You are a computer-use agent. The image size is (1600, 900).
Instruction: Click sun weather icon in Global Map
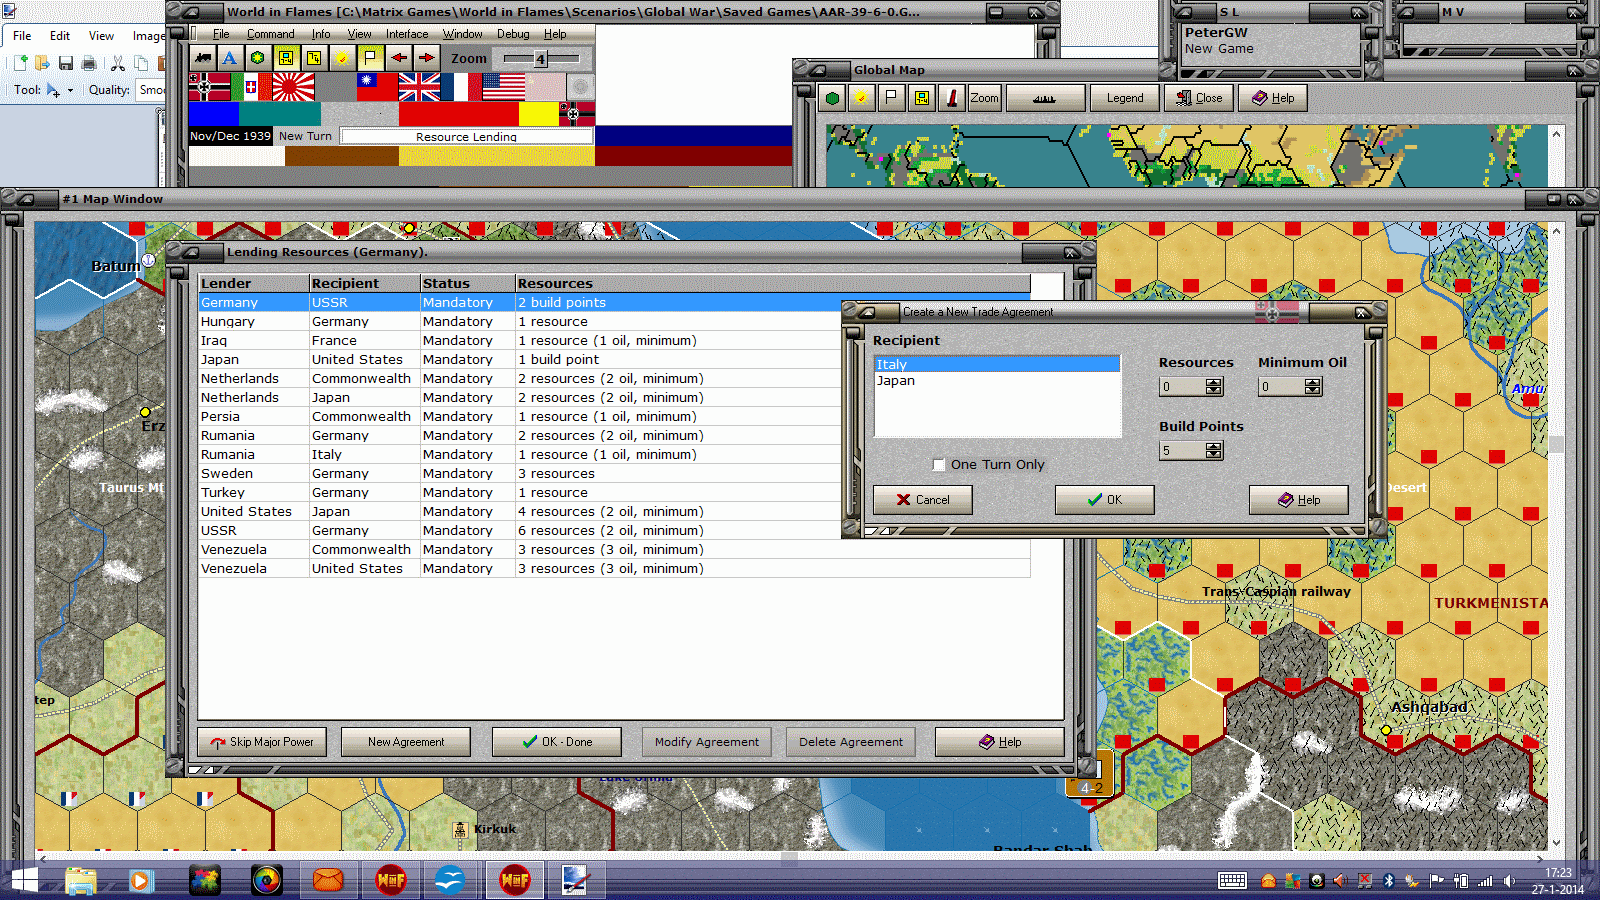pyautogui.click(x=860, y=98)
